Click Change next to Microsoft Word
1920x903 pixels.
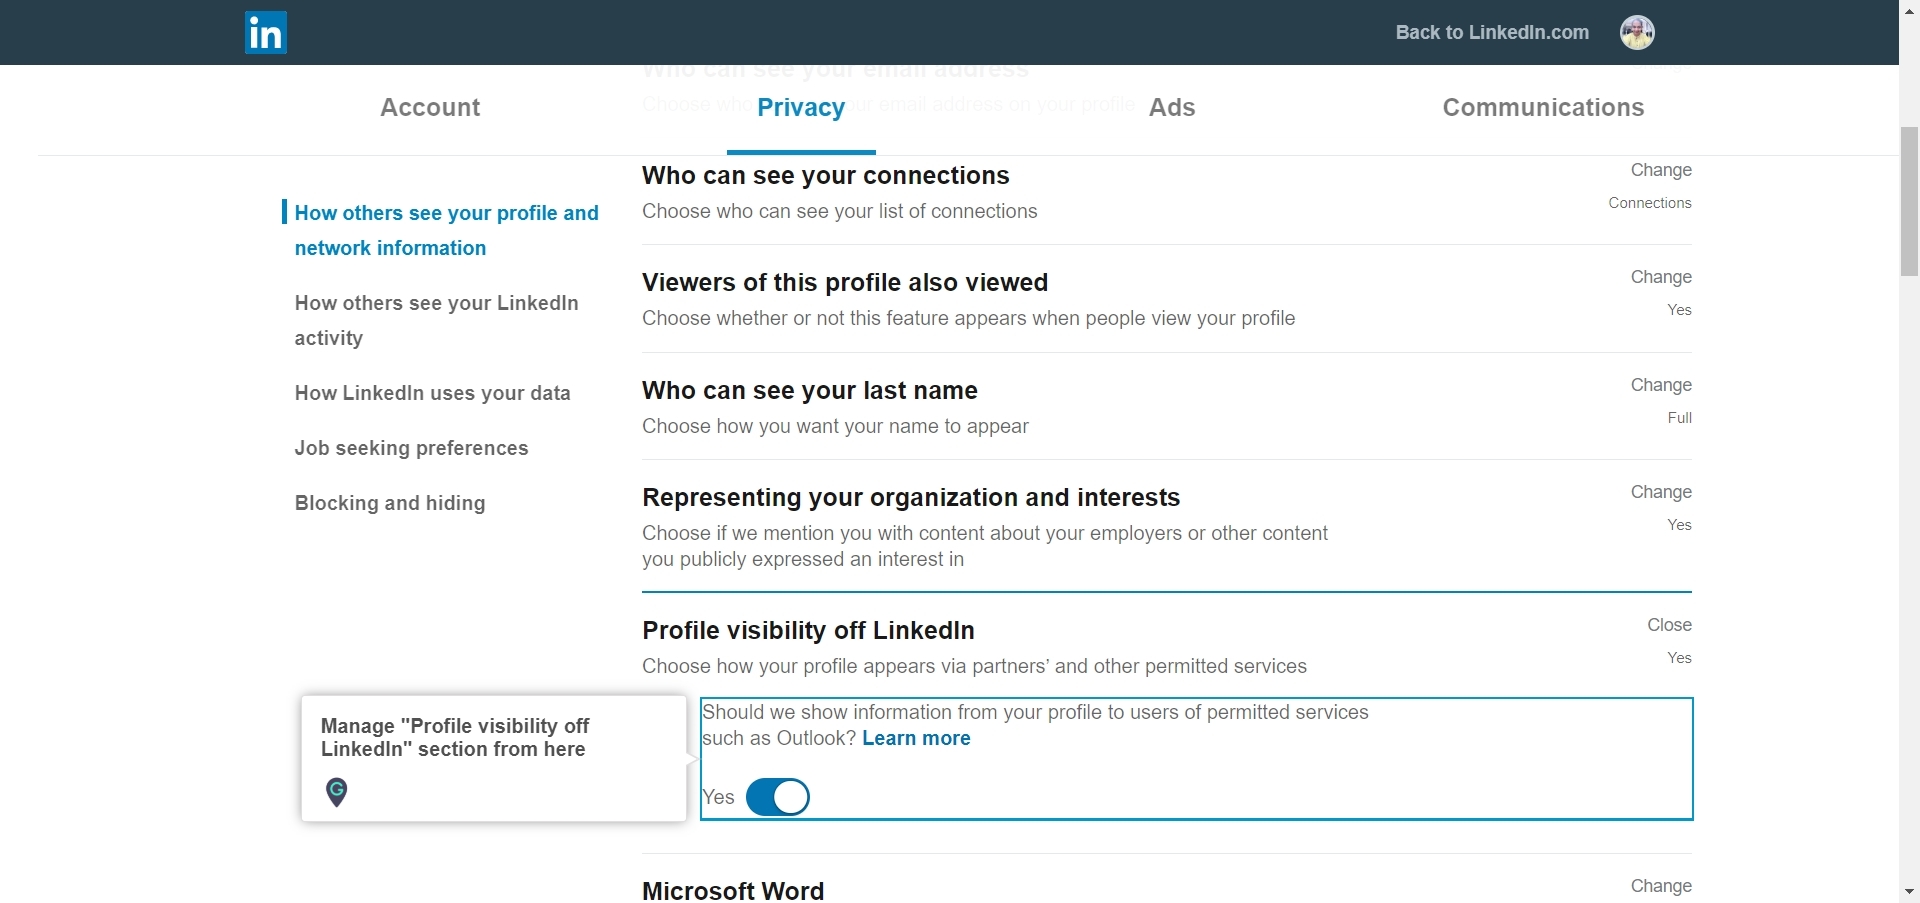1660,886
